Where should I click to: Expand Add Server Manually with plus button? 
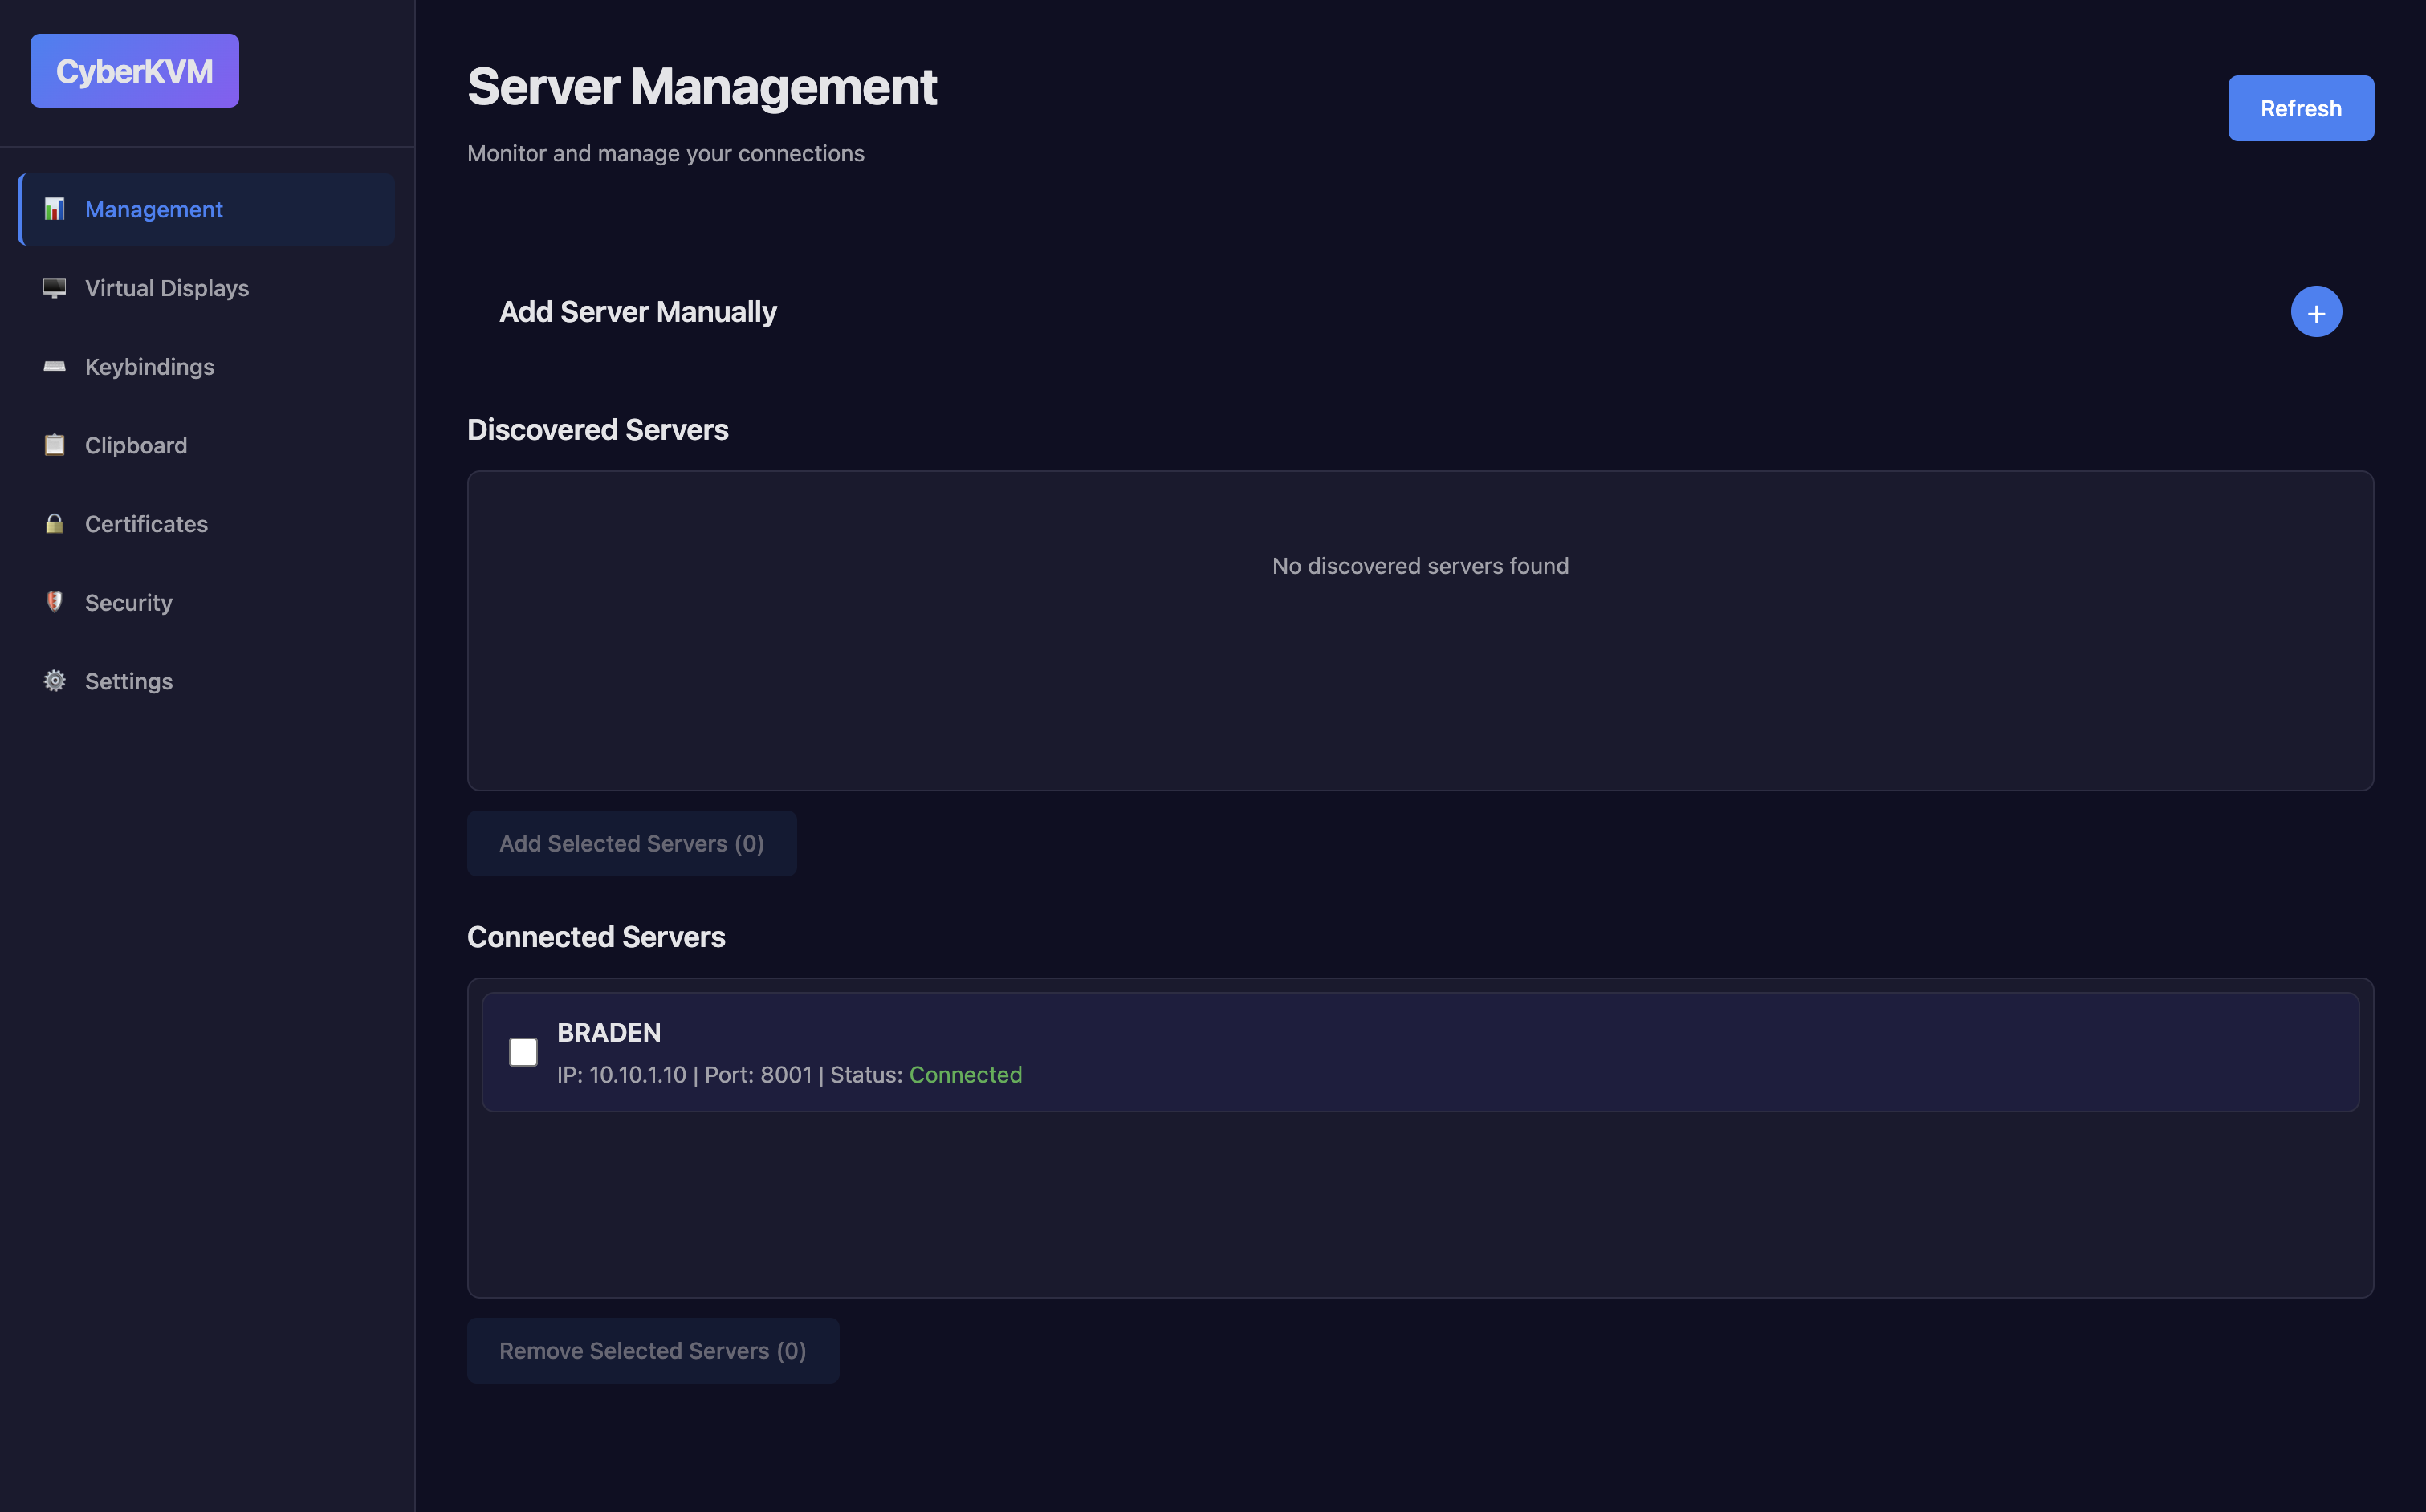coord(2315,312)
